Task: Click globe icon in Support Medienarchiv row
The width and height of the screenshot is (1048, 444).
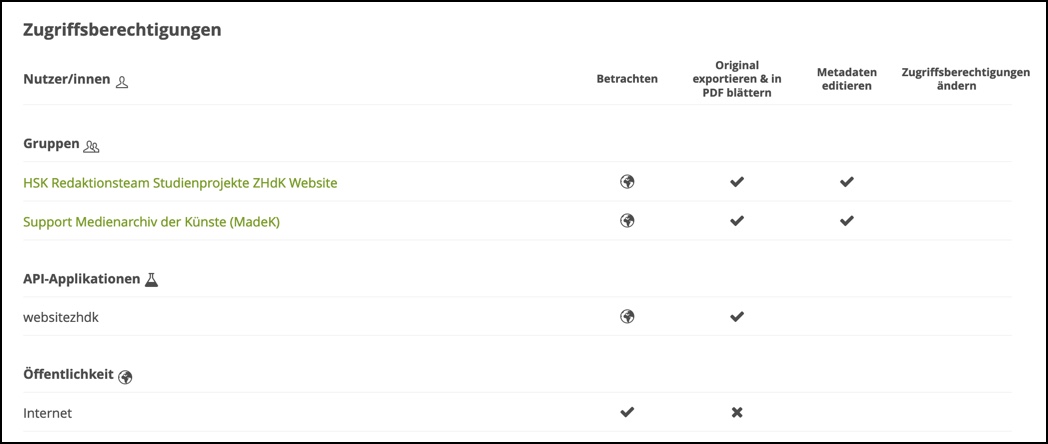Action: [627, 221]
